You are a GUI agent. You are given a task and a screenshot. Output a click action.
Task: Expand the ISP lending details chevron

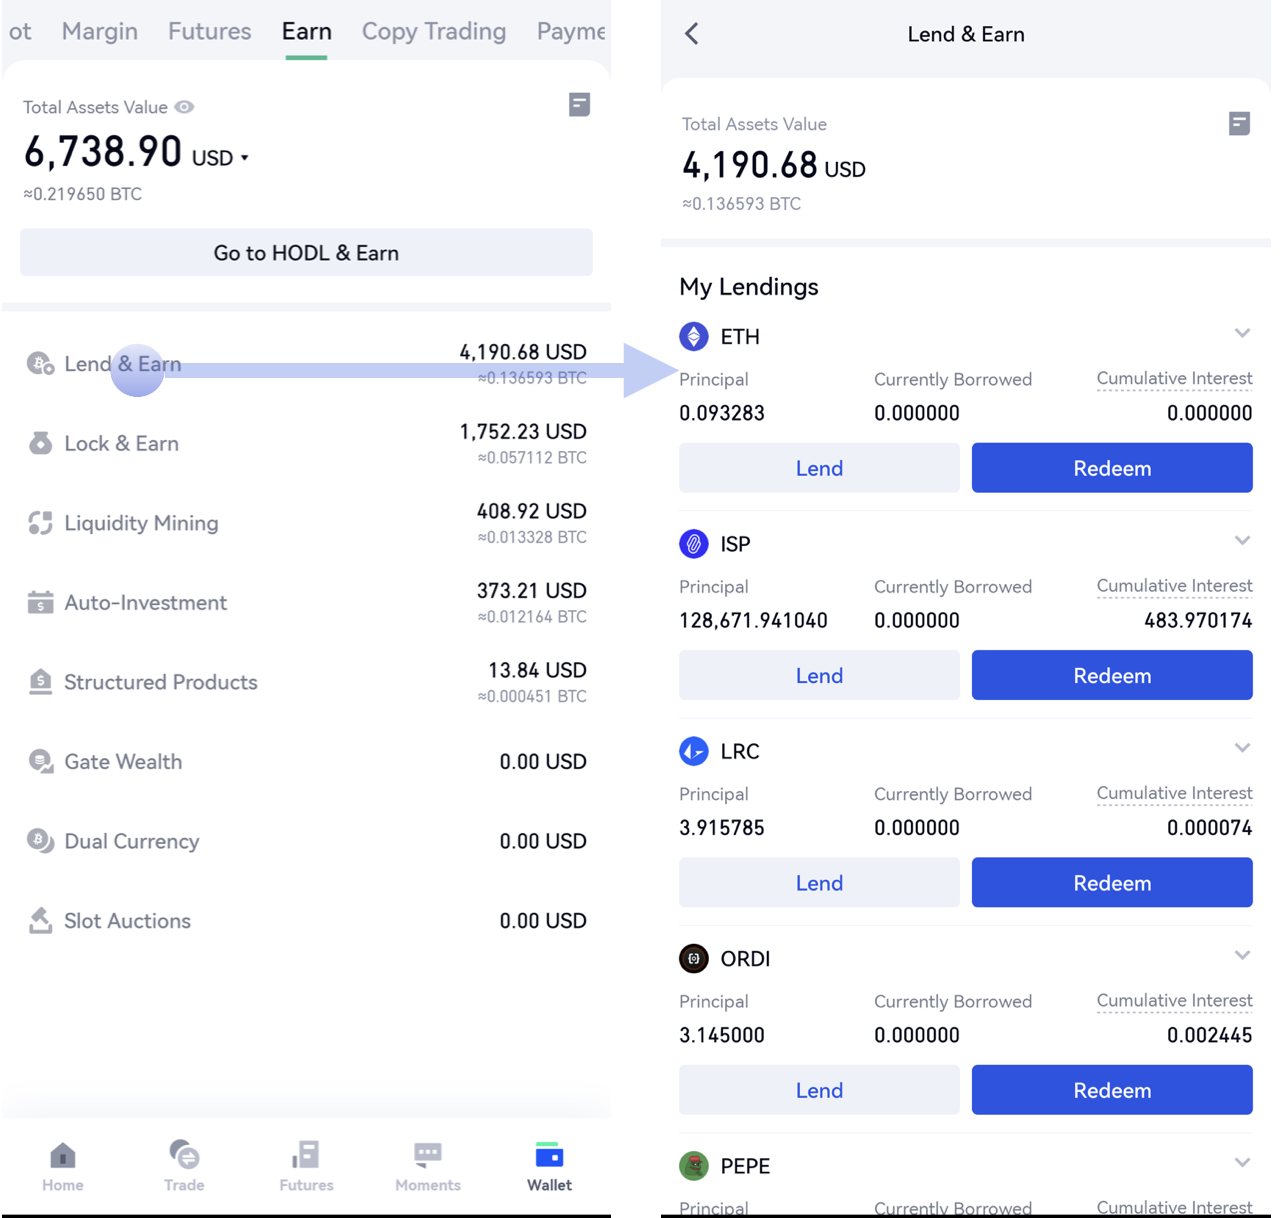coord(1242,541)
